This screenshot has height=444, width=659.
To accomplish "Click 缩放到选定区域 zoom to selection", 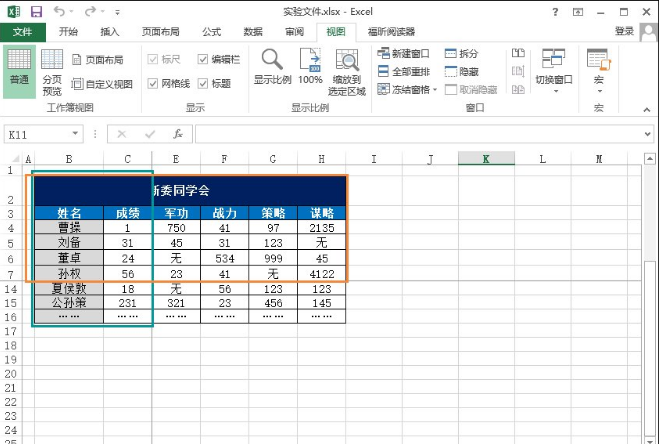I will (x=347, y=72).
